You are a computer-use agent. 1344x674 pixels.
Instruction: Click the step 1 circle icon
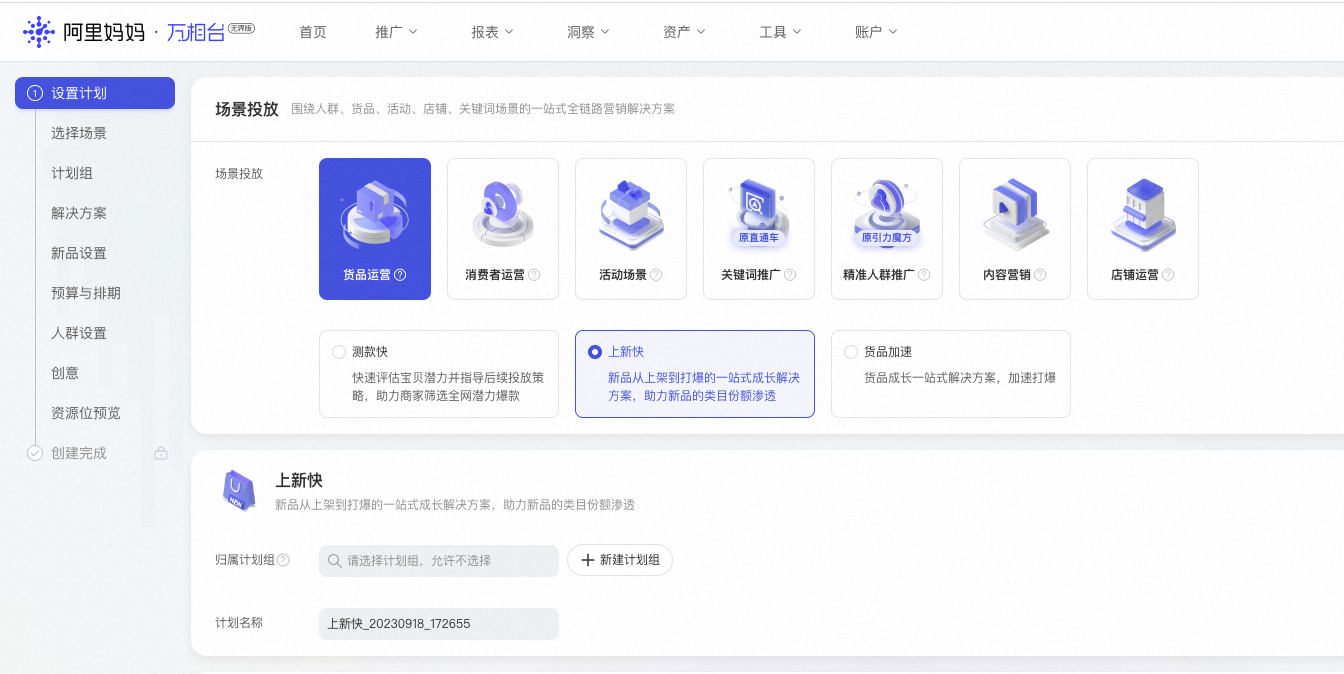(x=35, y=93)
